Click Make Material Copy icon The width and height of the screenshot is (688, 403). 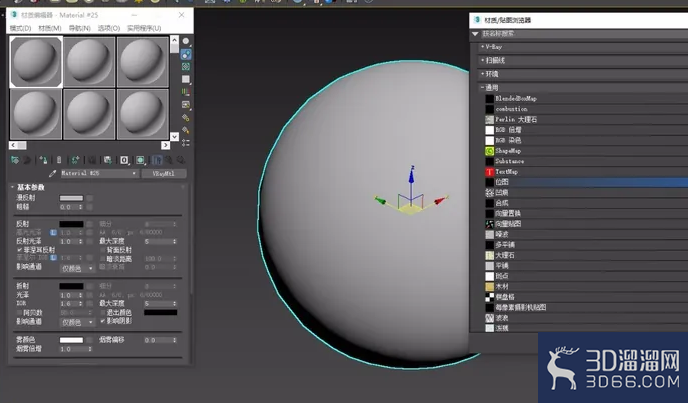tap(75, 160)
